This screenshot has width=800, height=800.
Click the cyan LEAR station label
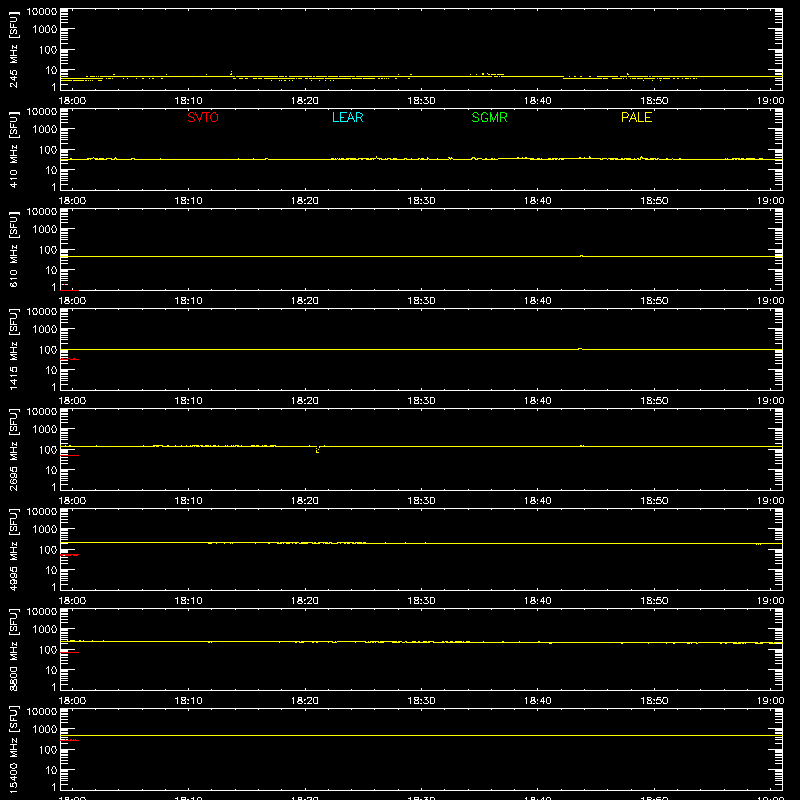(x=347, y=117)
